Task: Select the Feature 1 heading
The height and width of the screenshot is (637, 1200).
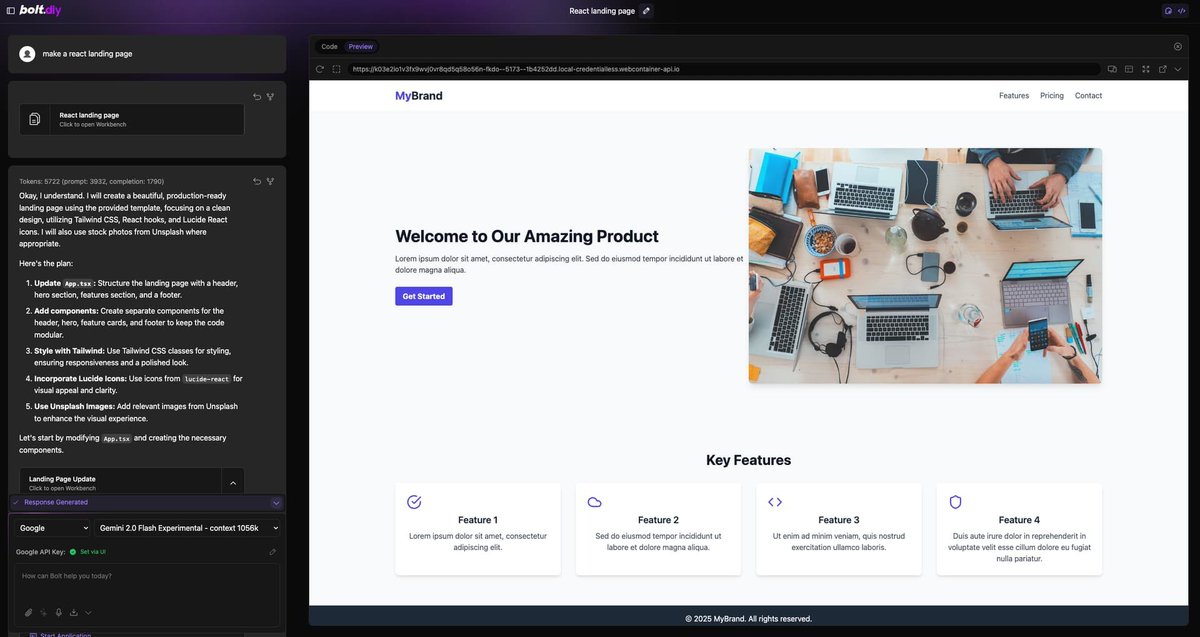Action: (478, 520)
